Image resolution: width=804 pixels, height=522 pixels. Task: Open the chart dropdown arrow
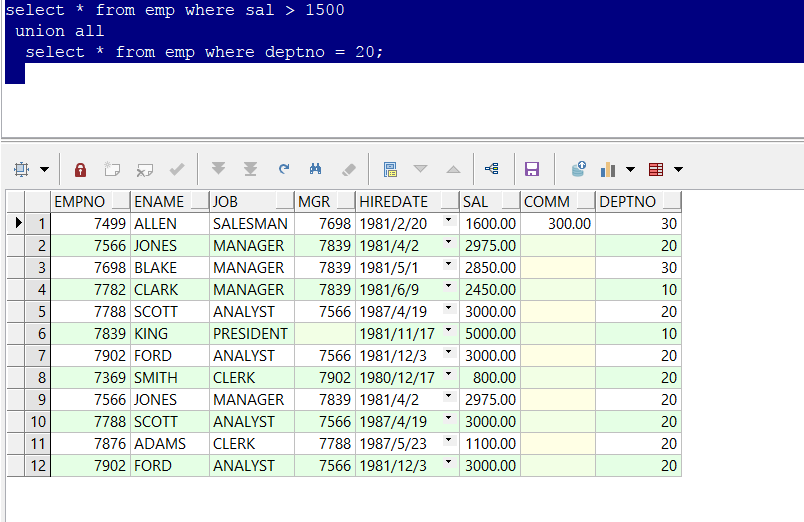[631, 169]
